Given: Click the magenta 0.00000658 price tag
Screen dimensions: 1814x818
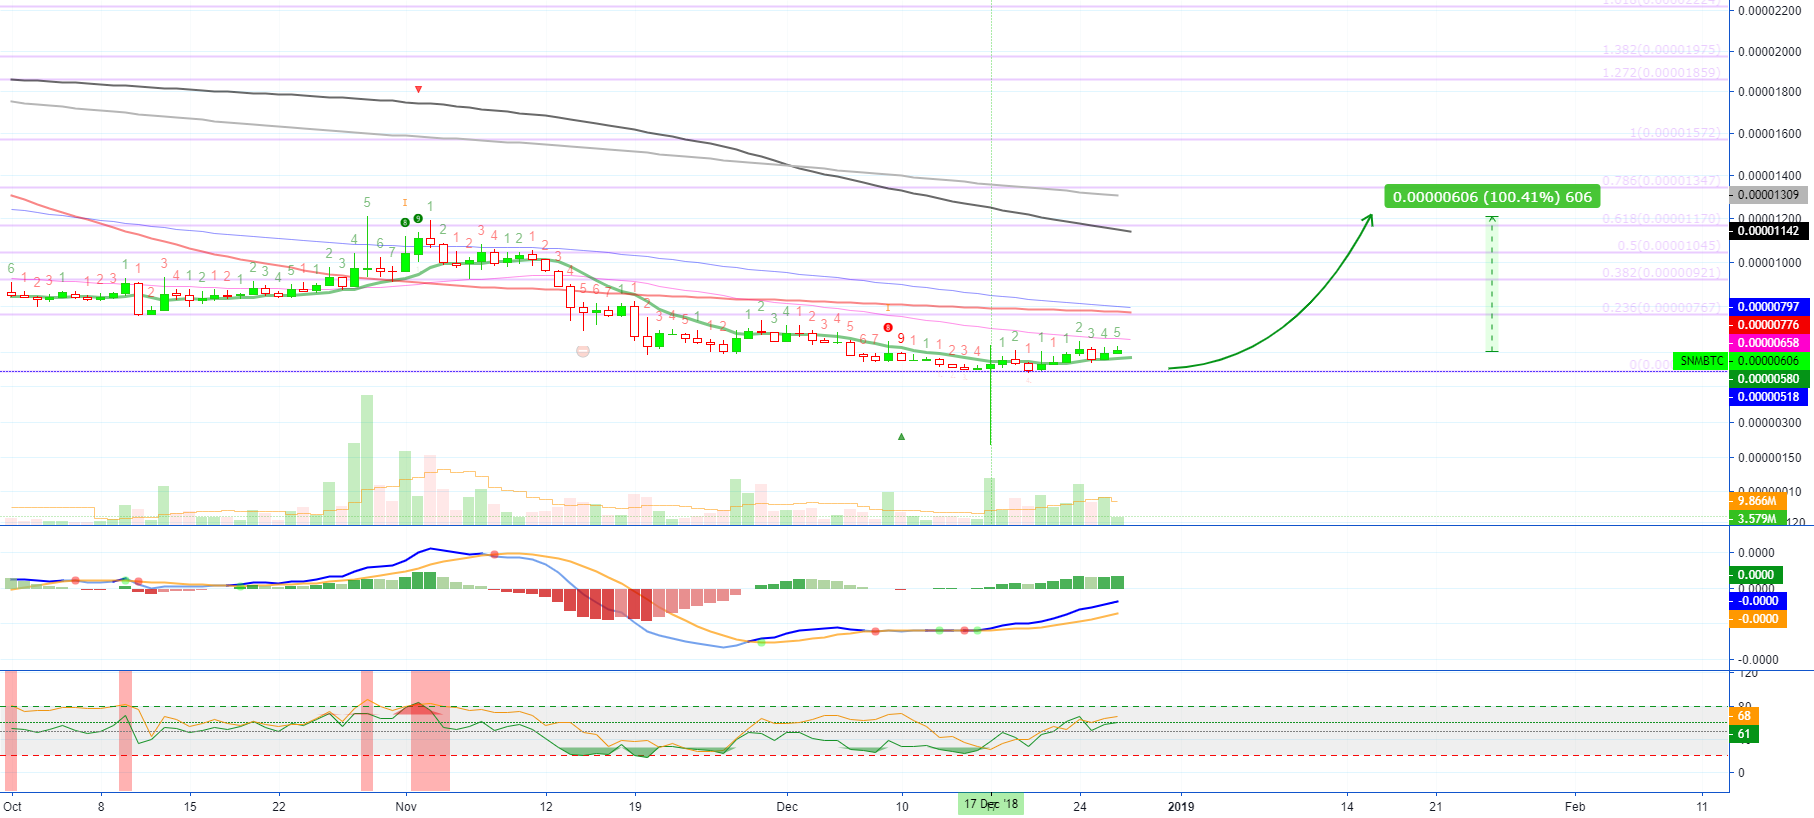Looking at the screenshot, I should [x=1768, y=343].
